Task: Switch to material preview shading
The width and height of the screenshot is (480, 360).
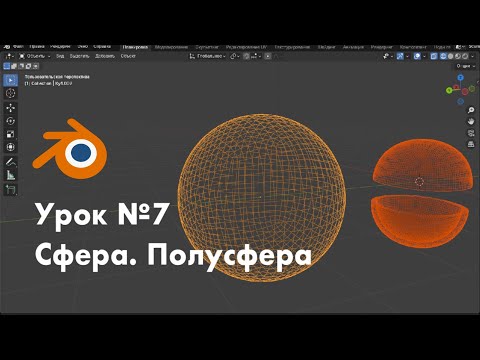Action: tap(458, 56)
